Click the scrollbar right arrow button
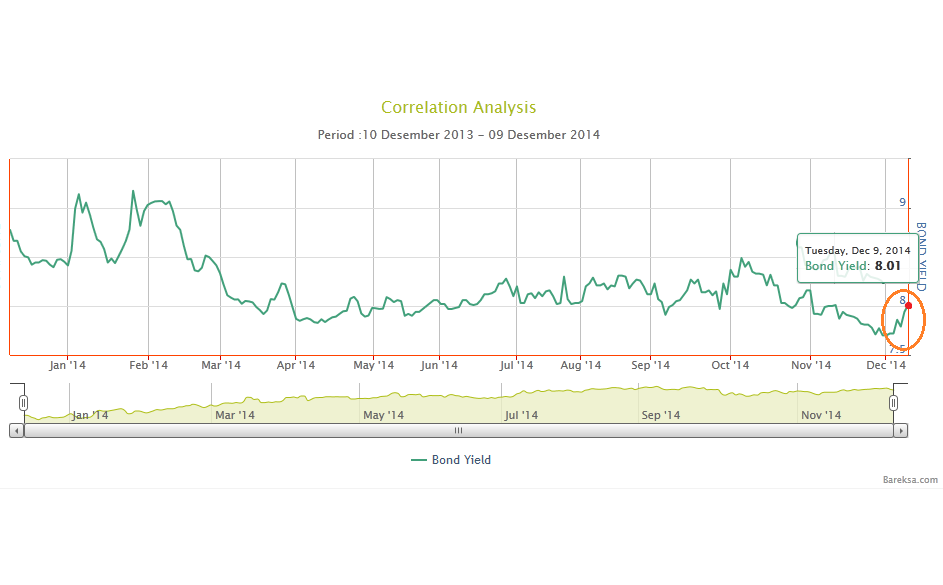The width and height of the screenshot is (943, 585). click(x=901, y=430)
